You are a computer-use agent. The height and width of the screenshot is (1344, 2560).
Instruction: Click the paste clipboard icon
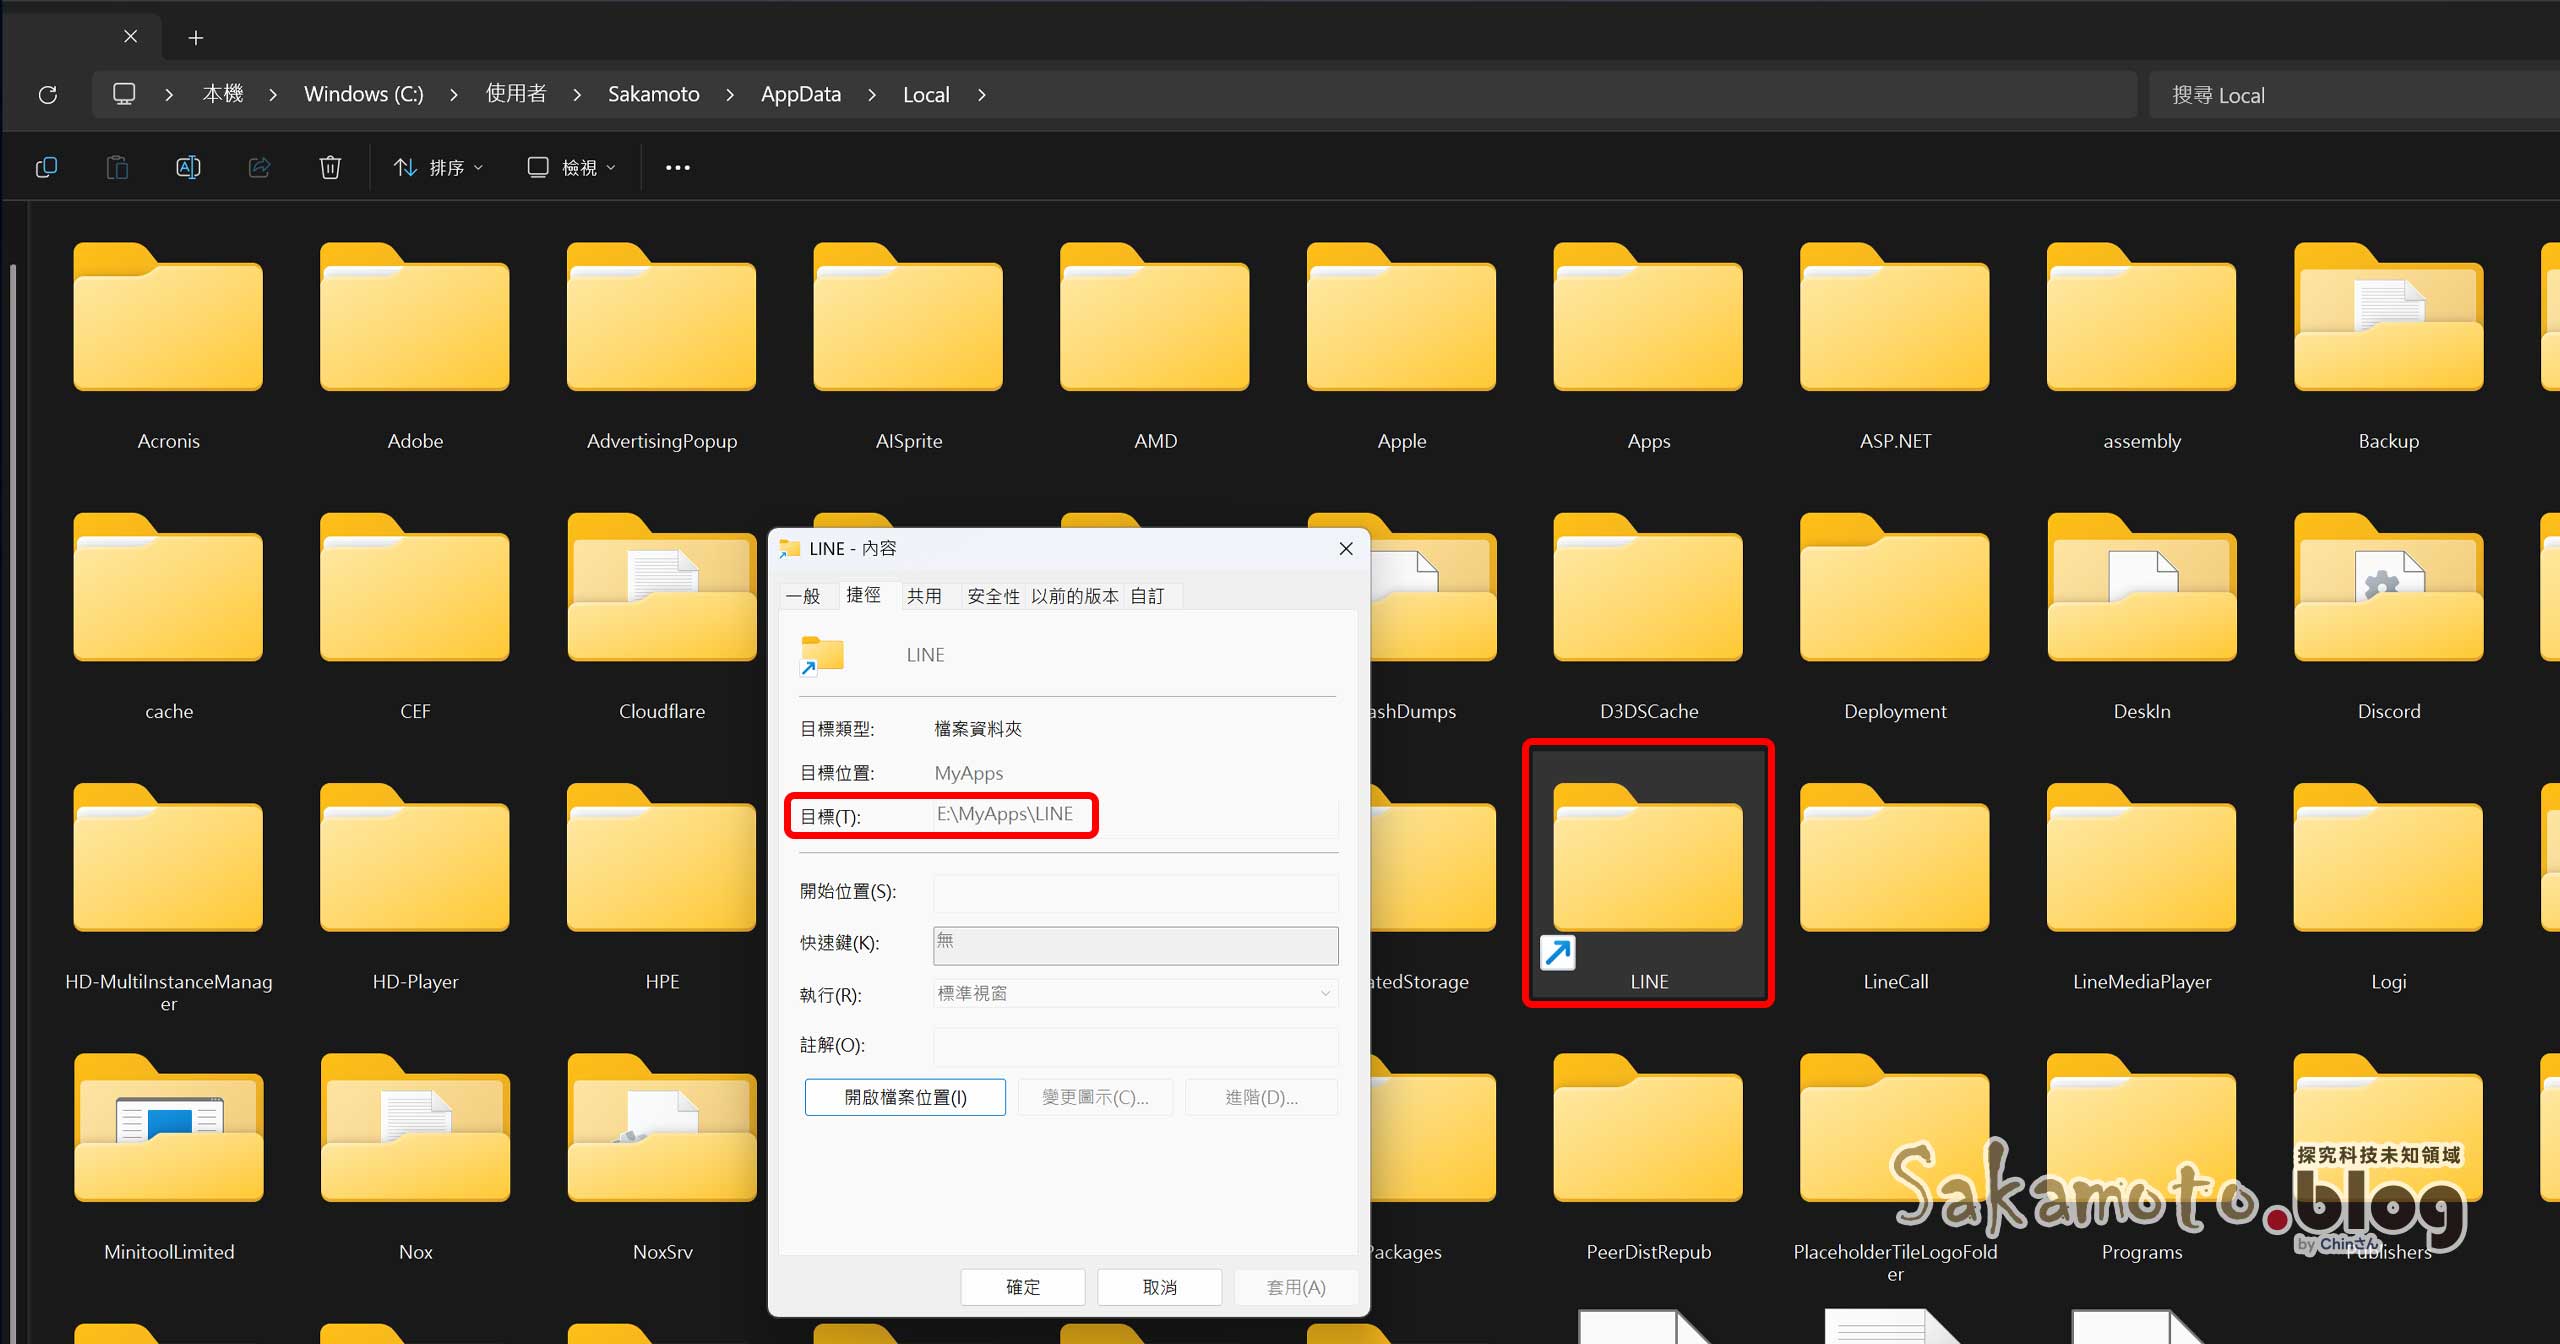click(117, 167)
